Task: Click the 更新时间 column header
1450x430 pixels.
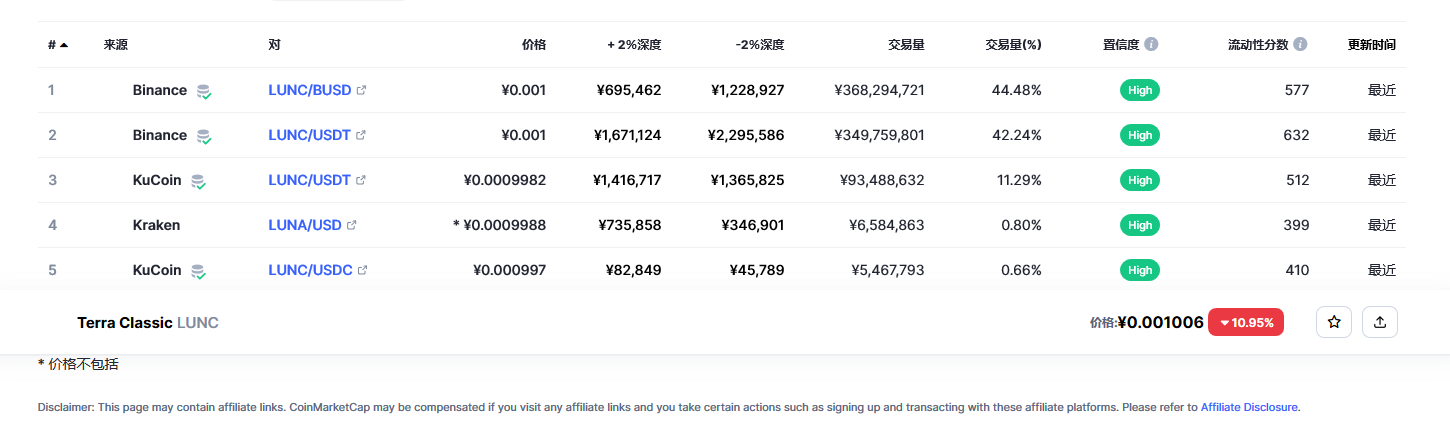Action: tap(1371, 45)
